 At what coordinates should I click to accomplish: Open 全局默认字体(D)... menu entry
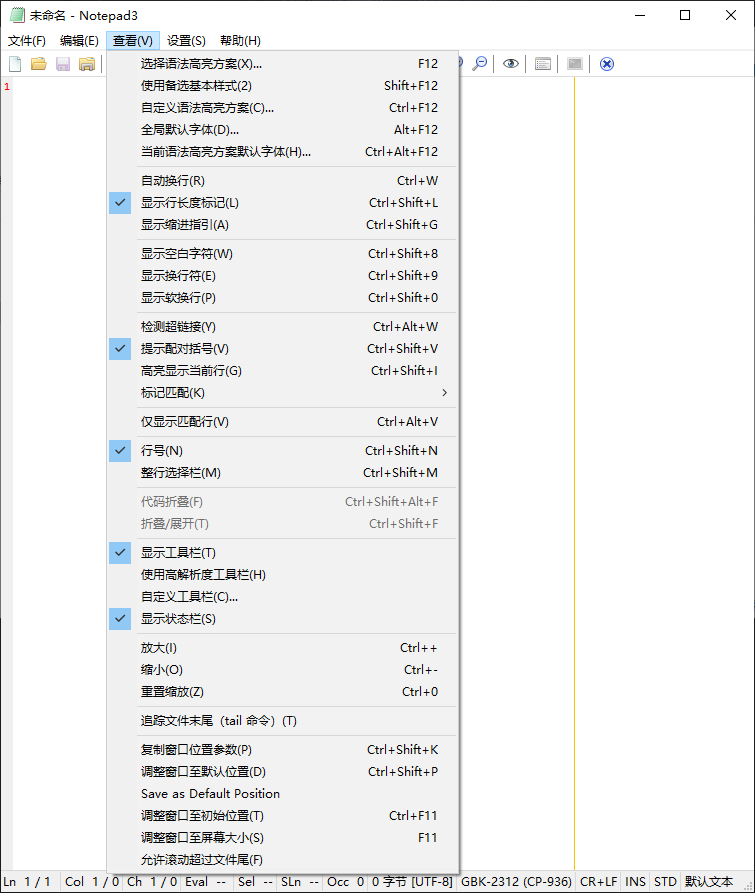[282, 130]
